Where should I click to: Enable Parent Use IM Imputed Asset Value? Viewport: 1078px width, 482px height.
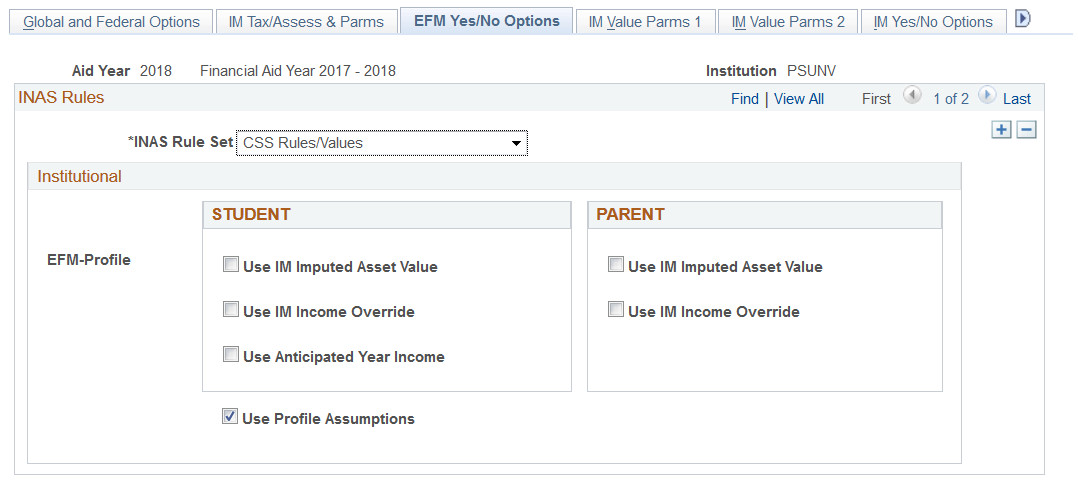pos(616,266)
